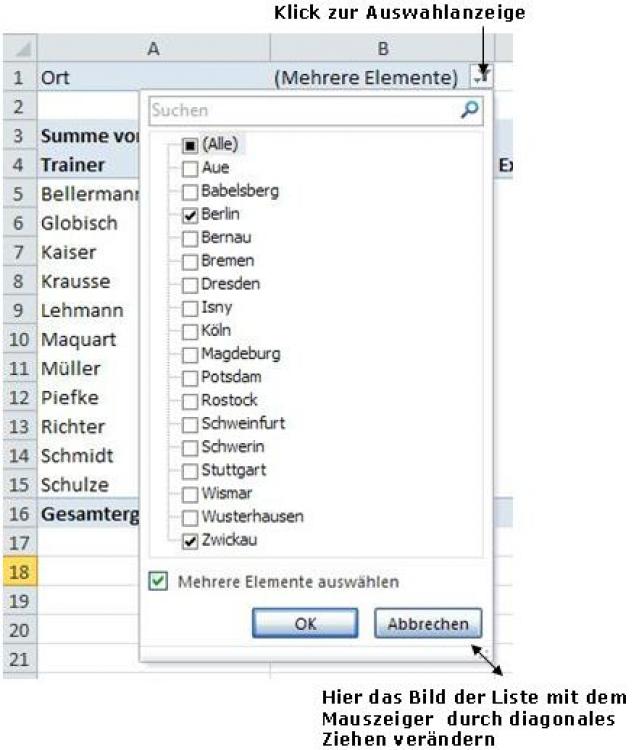Click the search magnifier icon
Screen dimensions: 639x750
click(x=469, y=111)
